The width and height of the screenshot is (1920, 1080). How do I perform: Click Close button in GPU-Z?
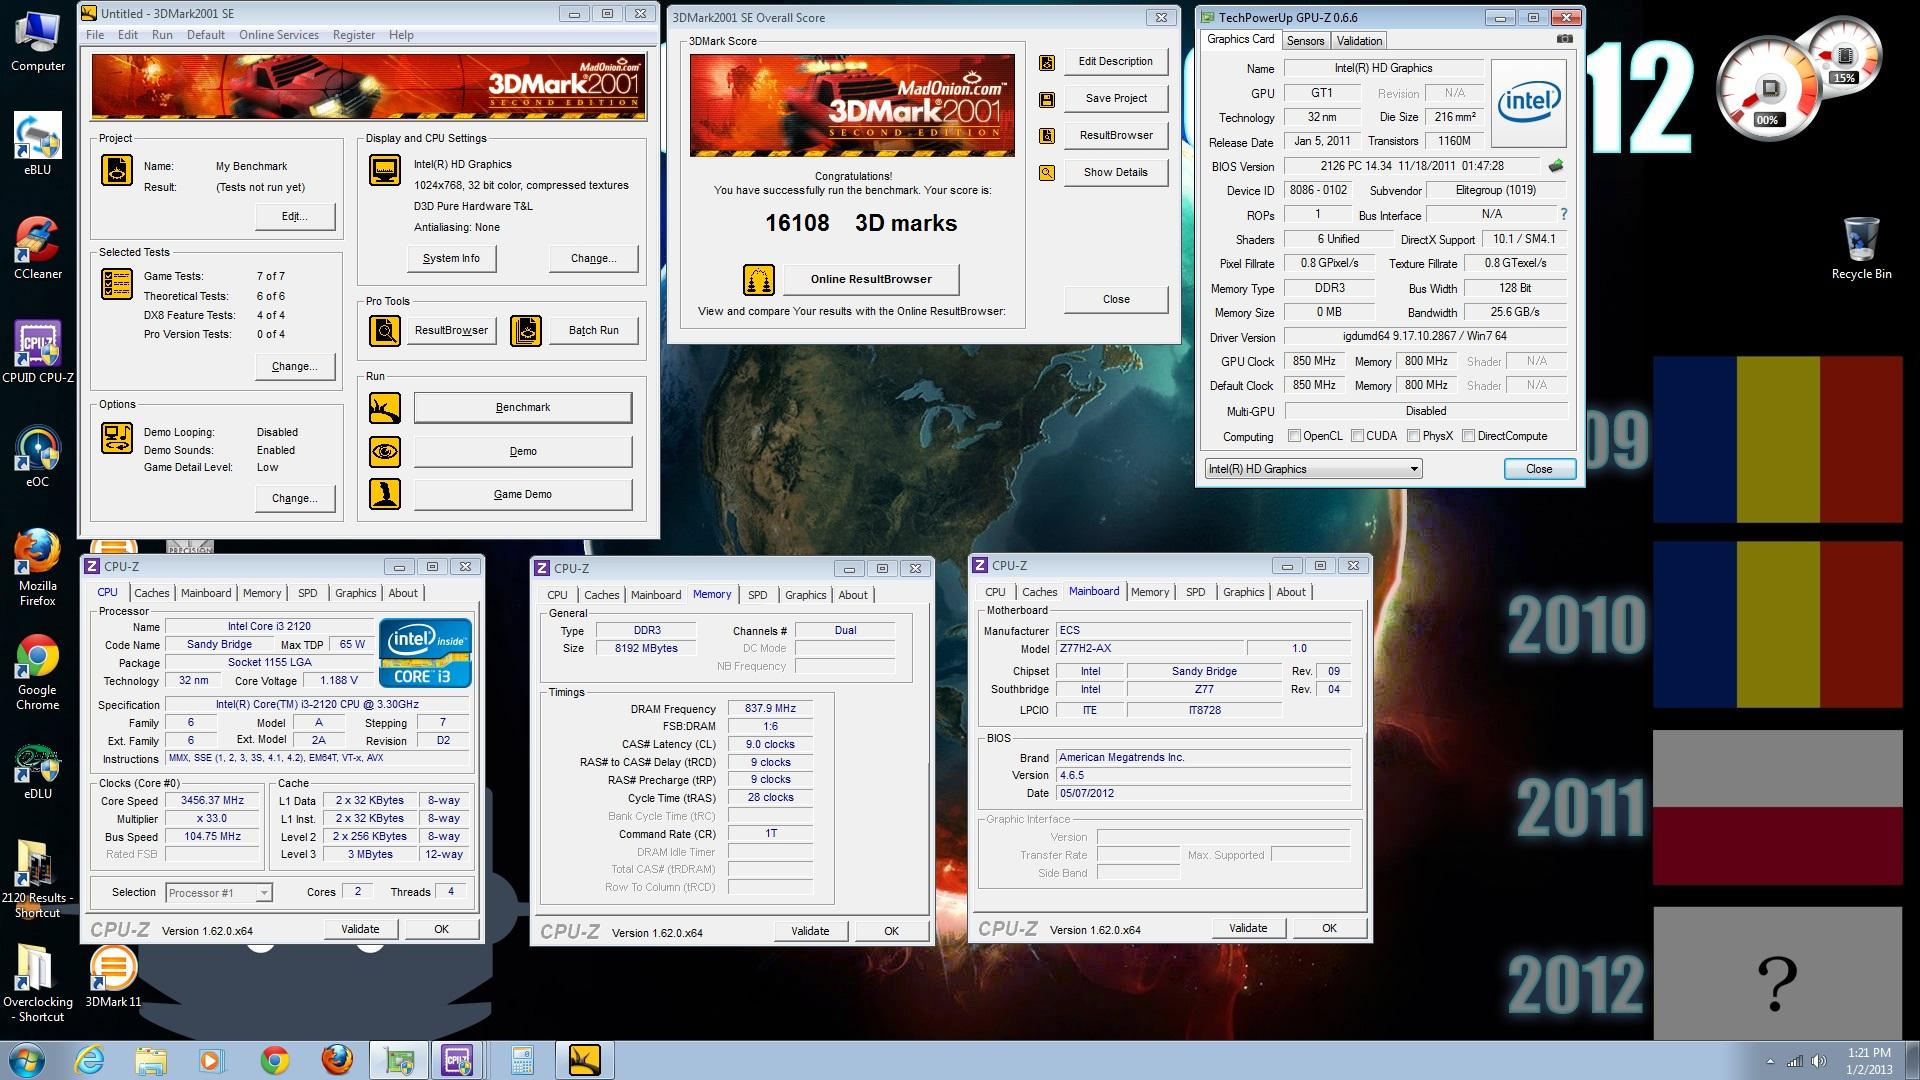[x=1539, y=469]
